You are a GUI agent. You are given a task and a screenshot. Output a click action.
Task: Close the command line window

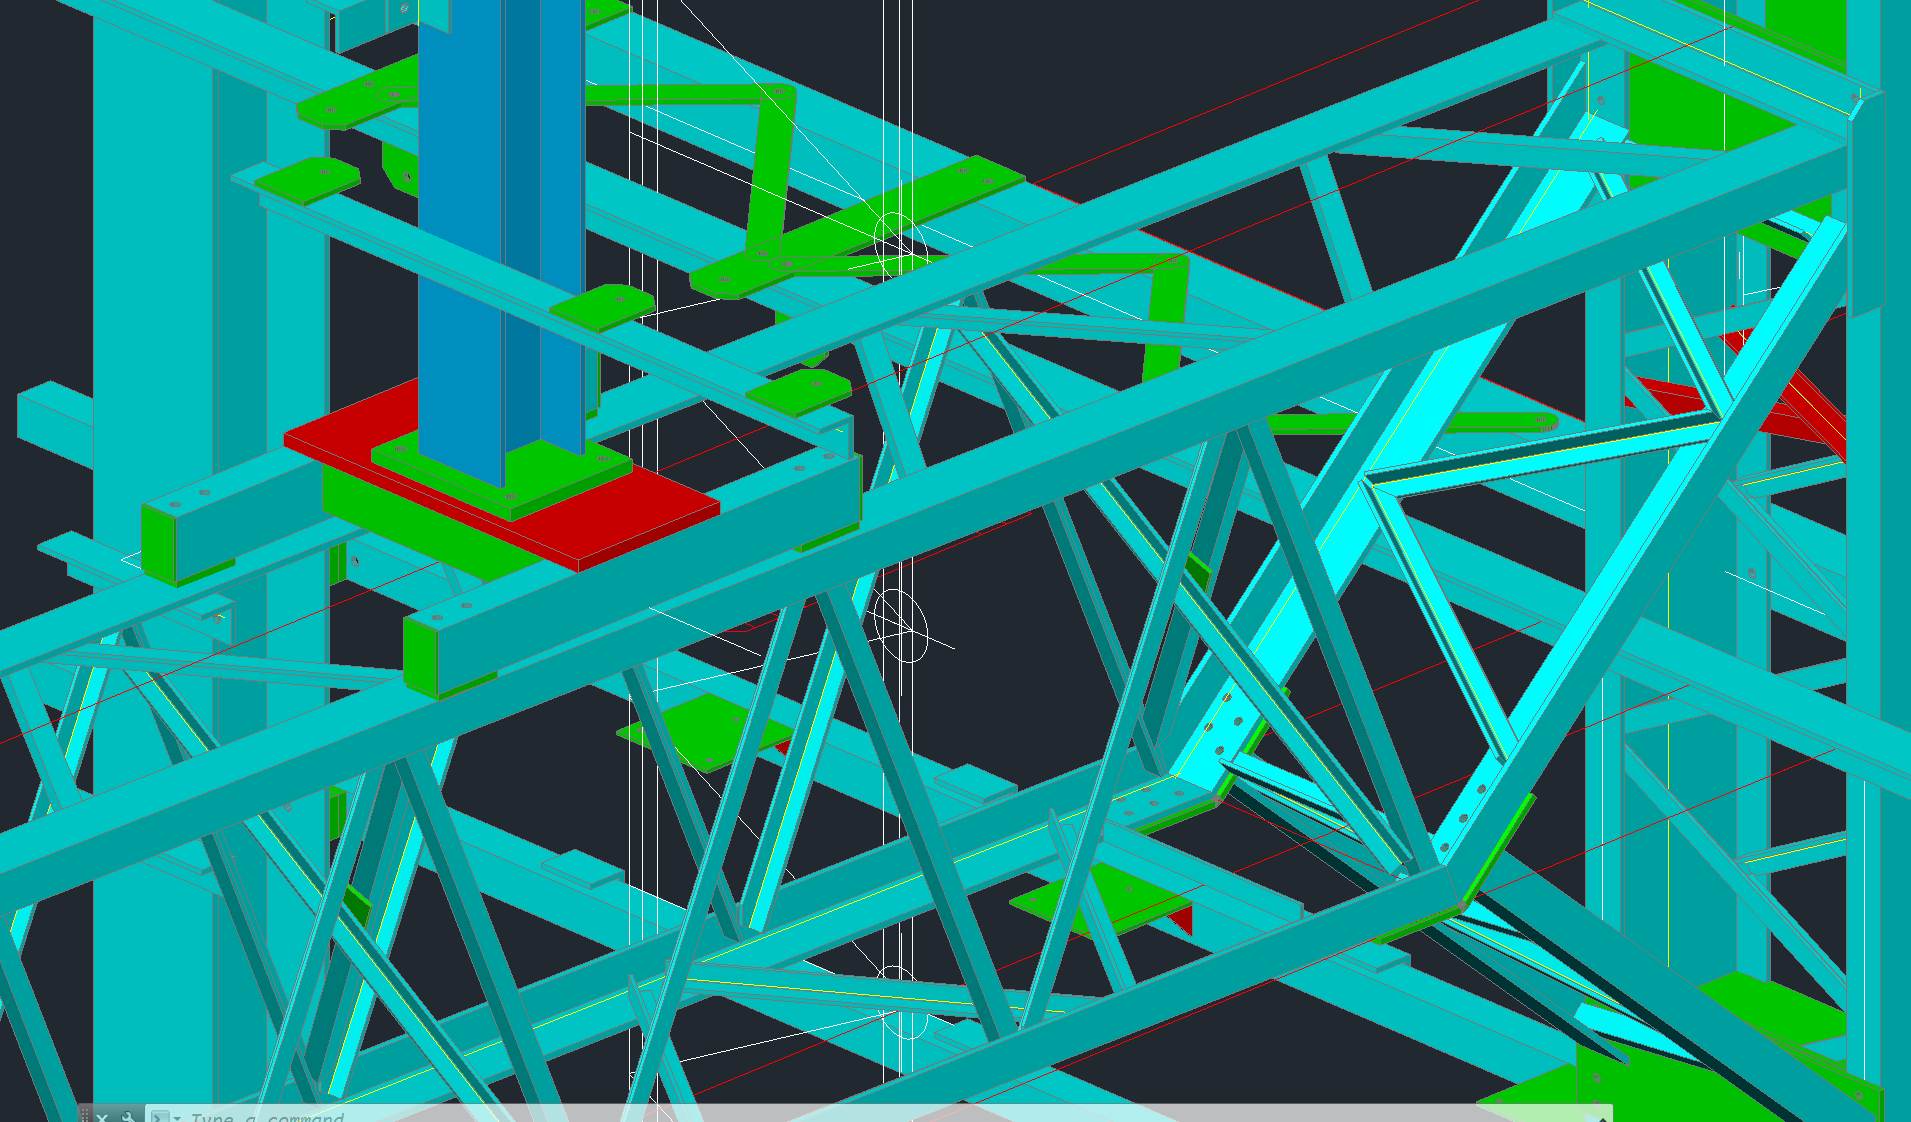click(103, 1116)
